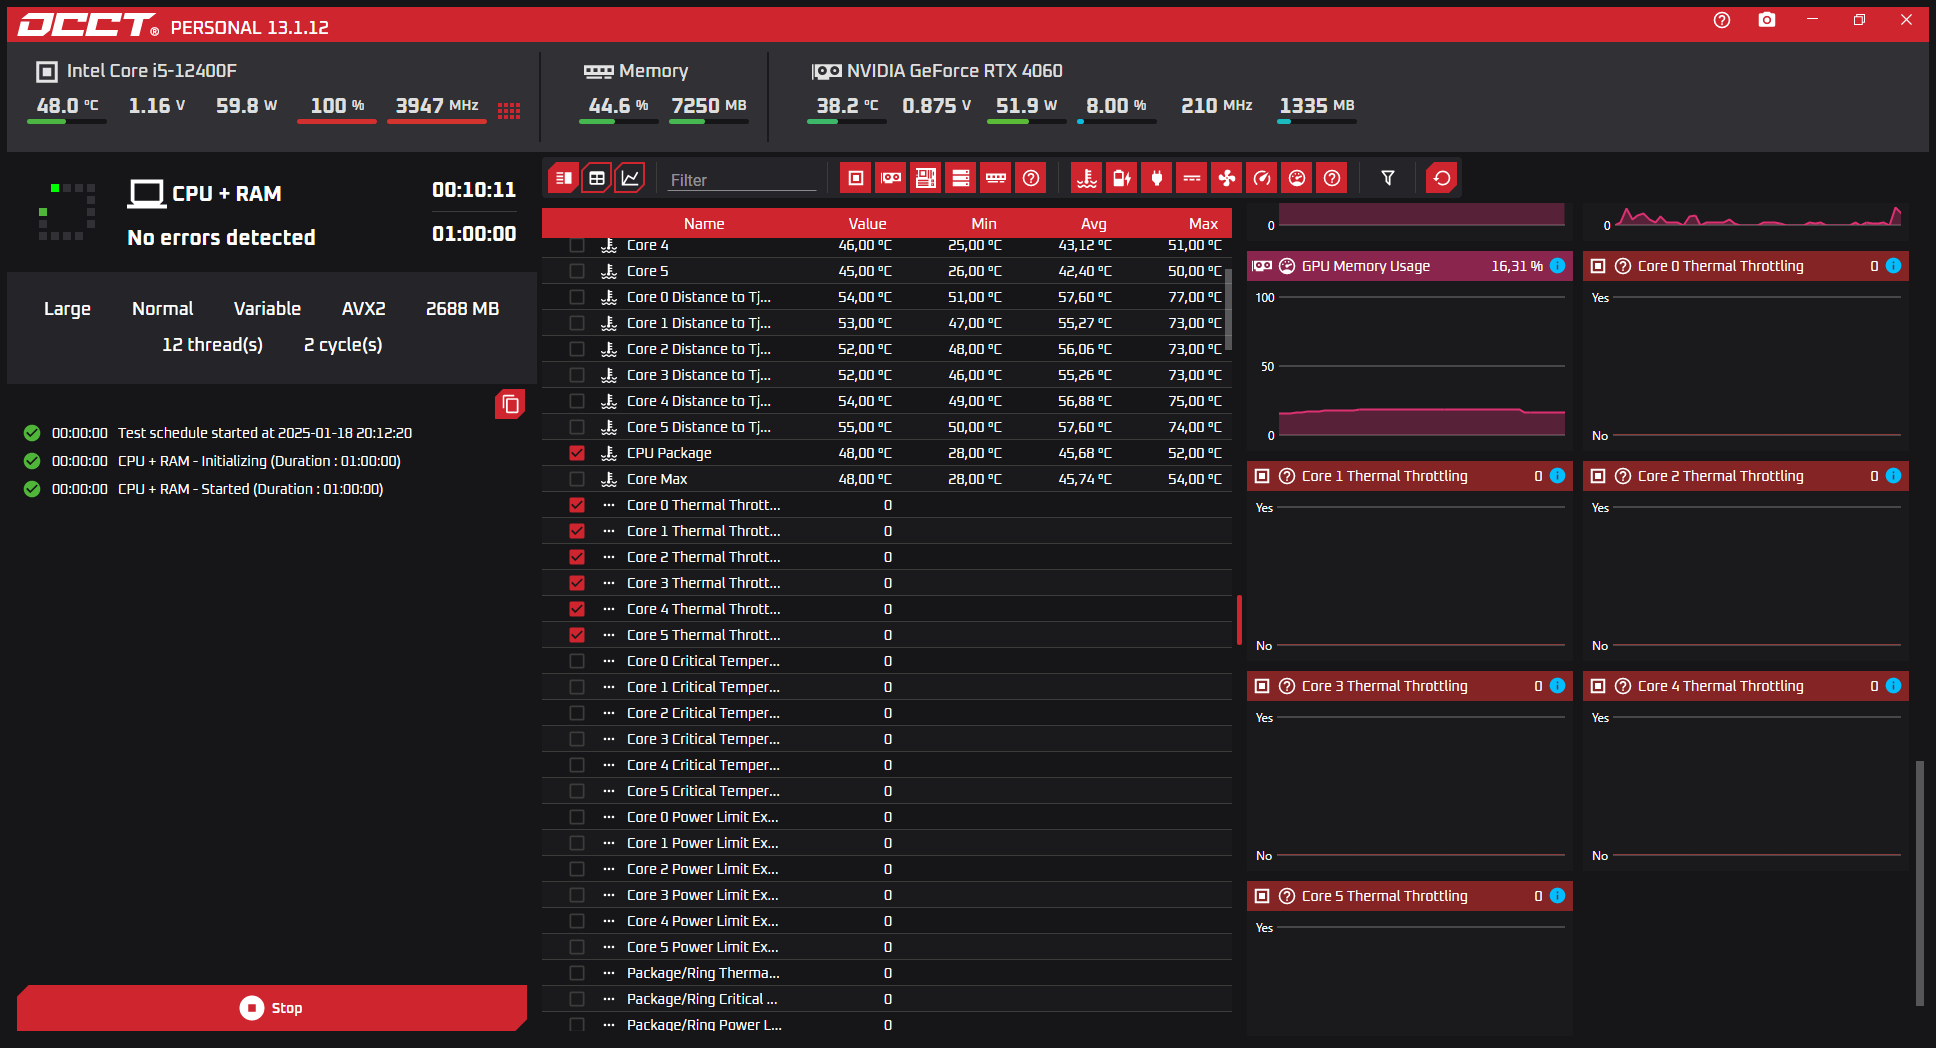Viewport: 1936px width, 1048px height.
Task: Select the 'Package/Ring Critical ...' row
Action: point(887,999)
